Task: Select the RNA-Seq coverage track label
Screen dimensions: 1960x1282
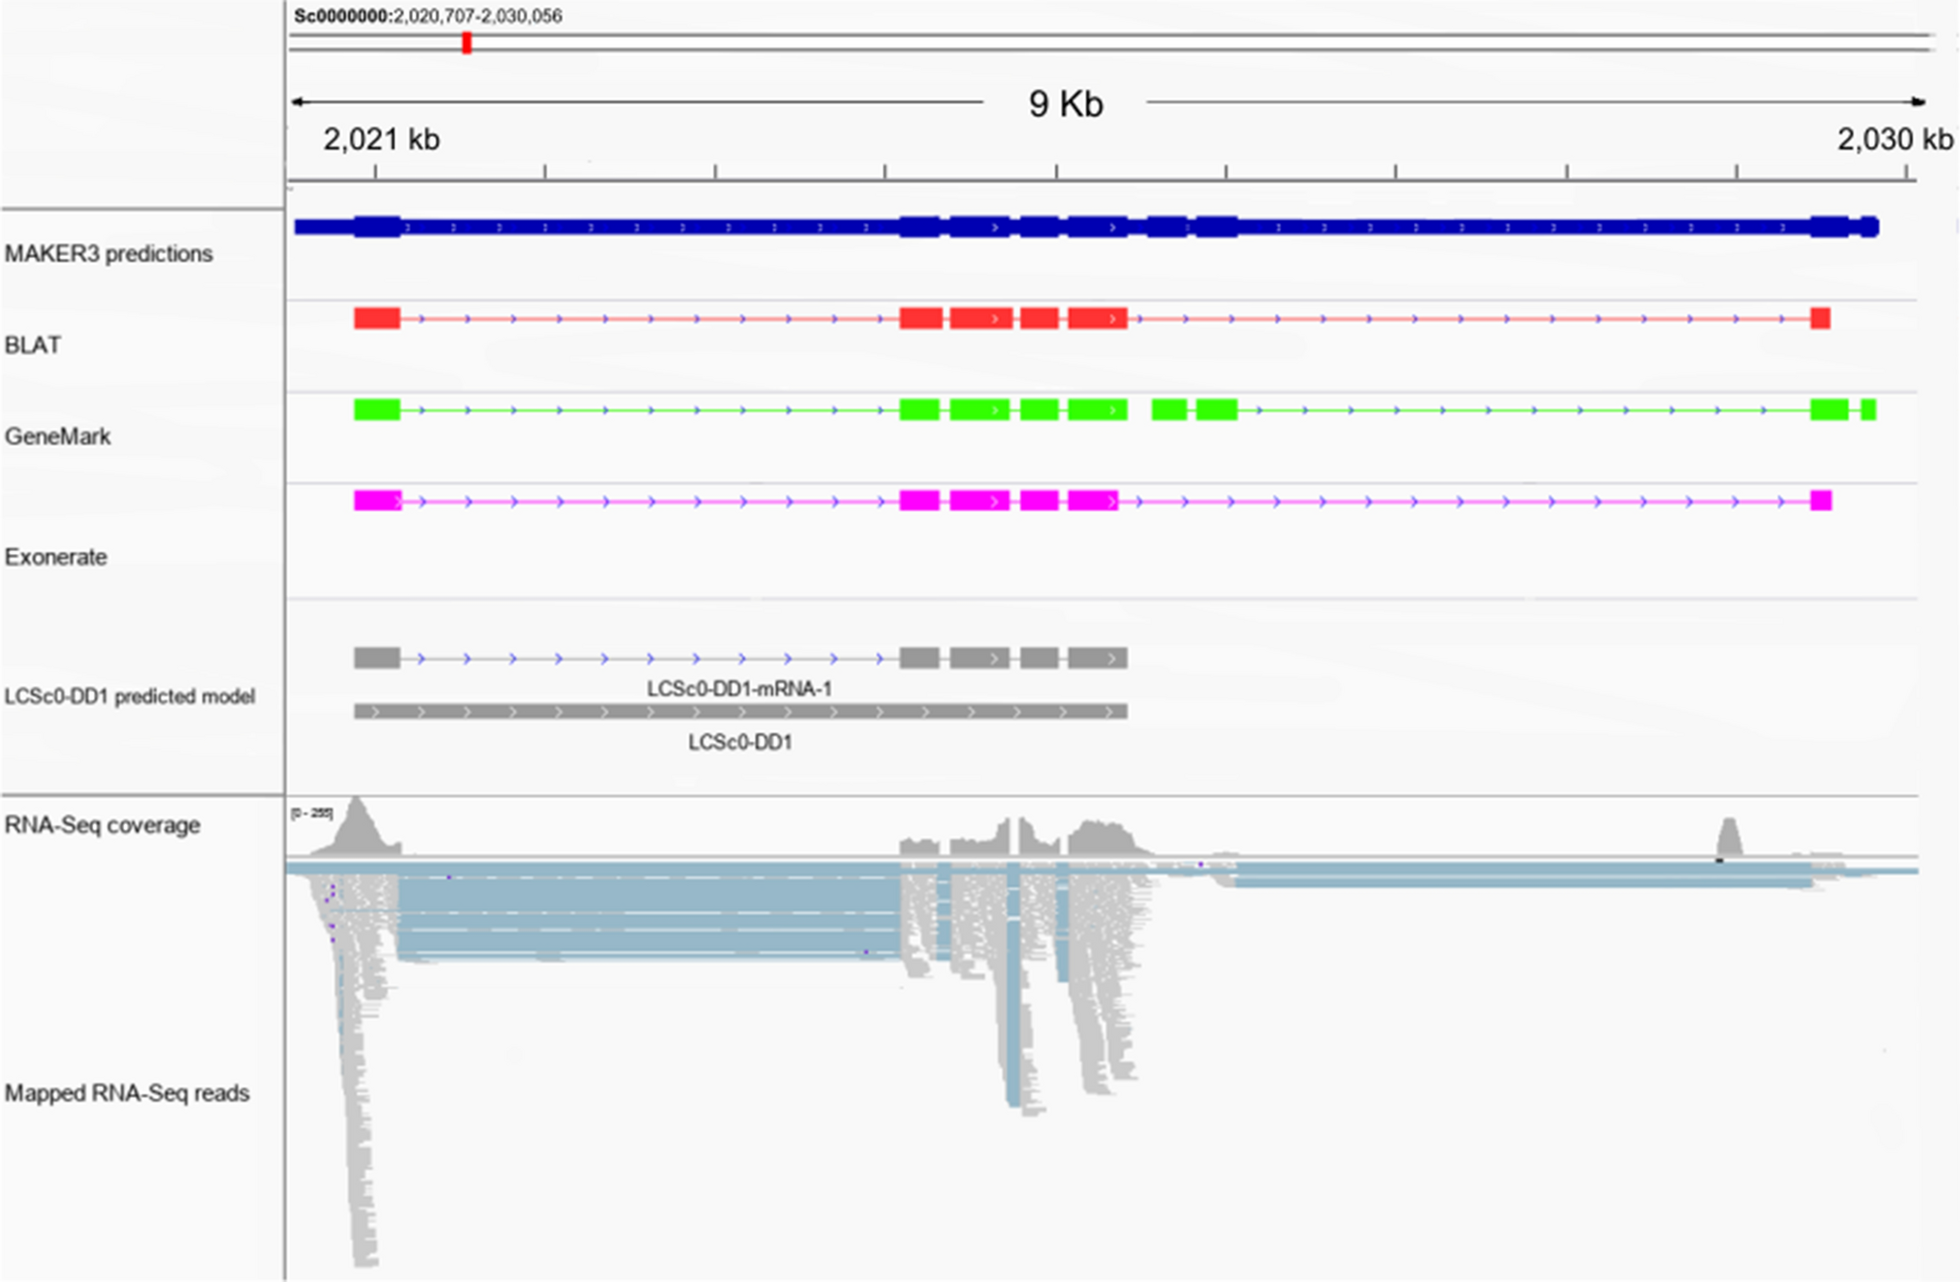Action: tap(102, 825)
